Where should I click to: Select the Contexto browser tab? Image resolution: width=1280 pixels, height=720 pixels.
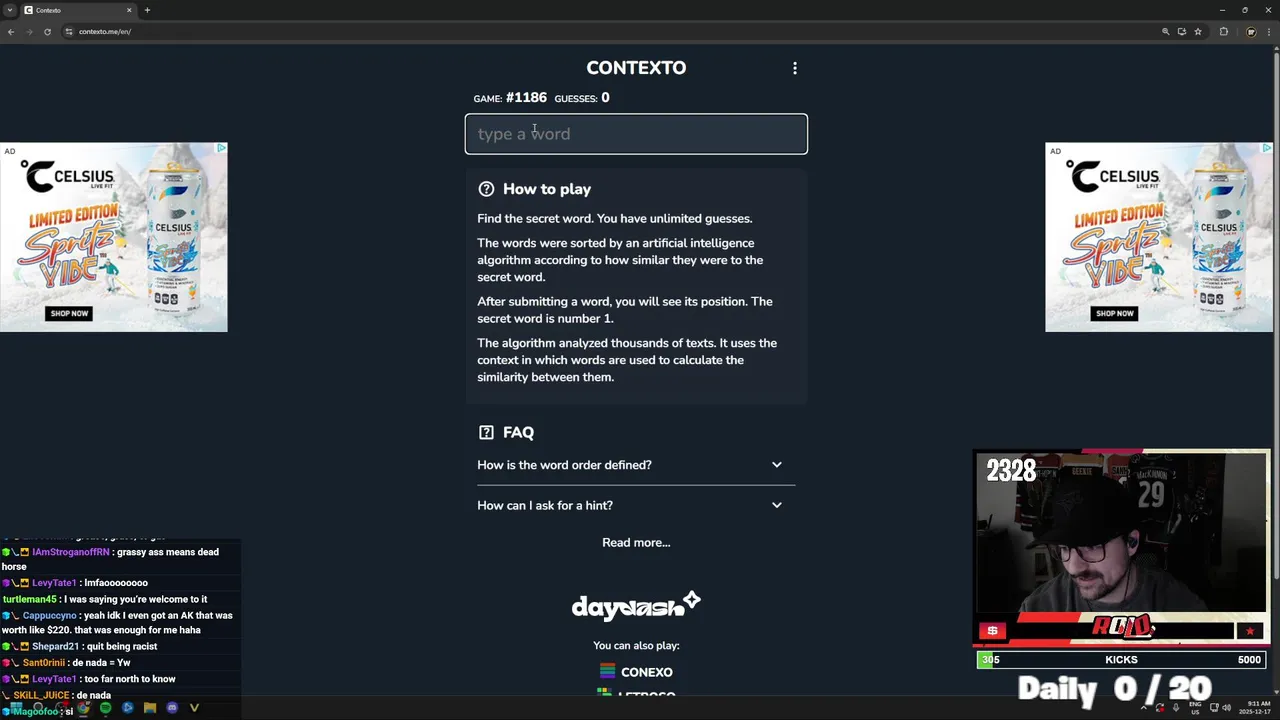click(77, 10)
